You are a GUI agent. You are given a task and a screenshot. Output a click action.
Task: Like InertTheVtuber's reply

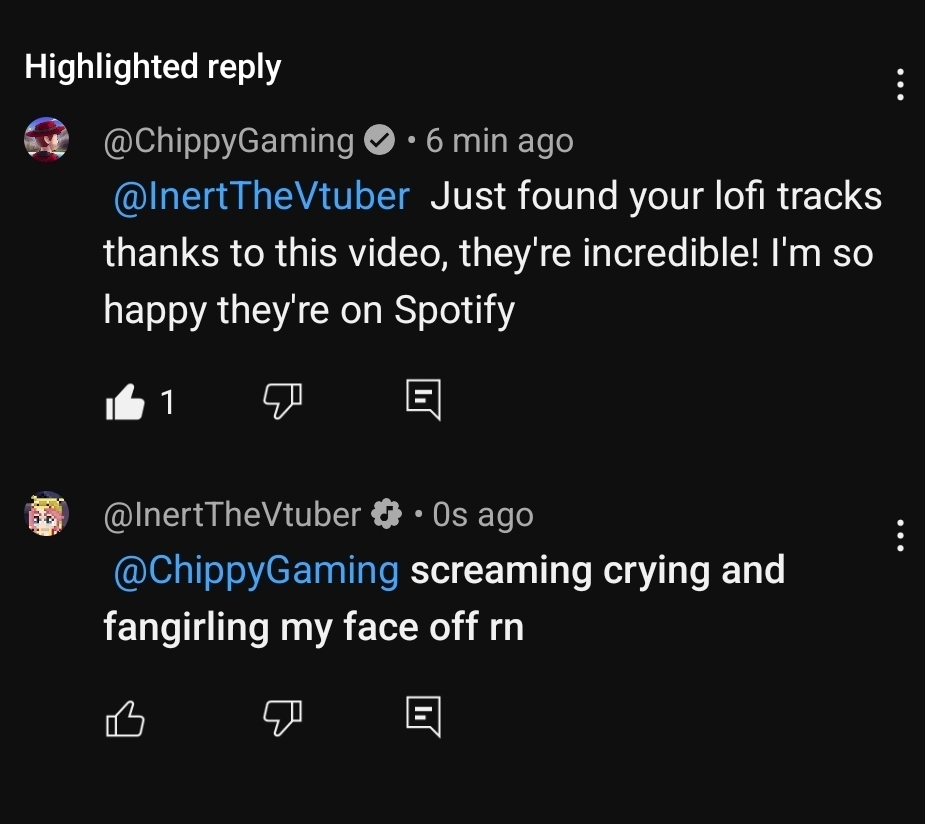125,718
